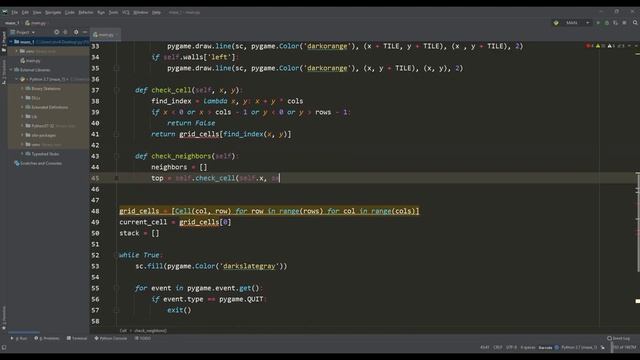The height and width of the screenshot is (360, 640).
Task: Expand the venv folder under maze_1
Action: [16, 51]
